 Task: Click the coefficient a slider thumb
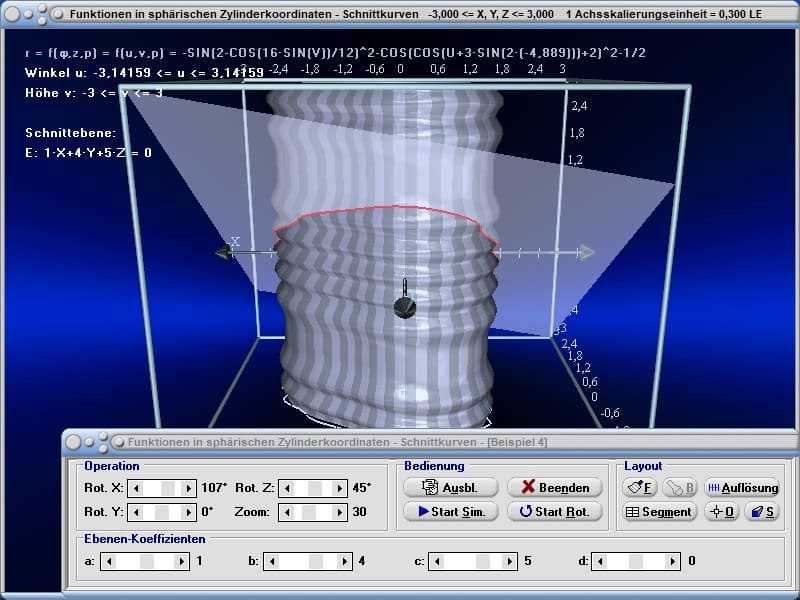[147, 561]
